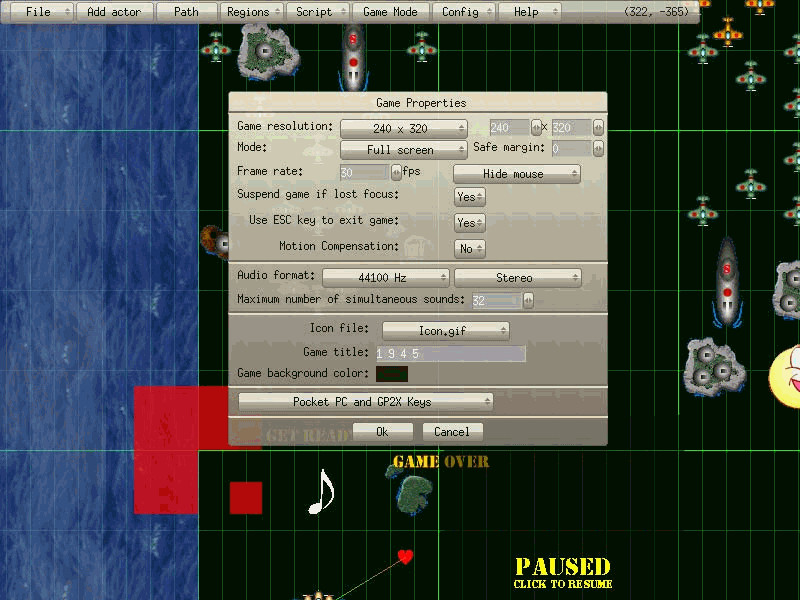Adjust the resolution width stepper
Viewport: 800px width, 600px height.
tap(536, 128)
